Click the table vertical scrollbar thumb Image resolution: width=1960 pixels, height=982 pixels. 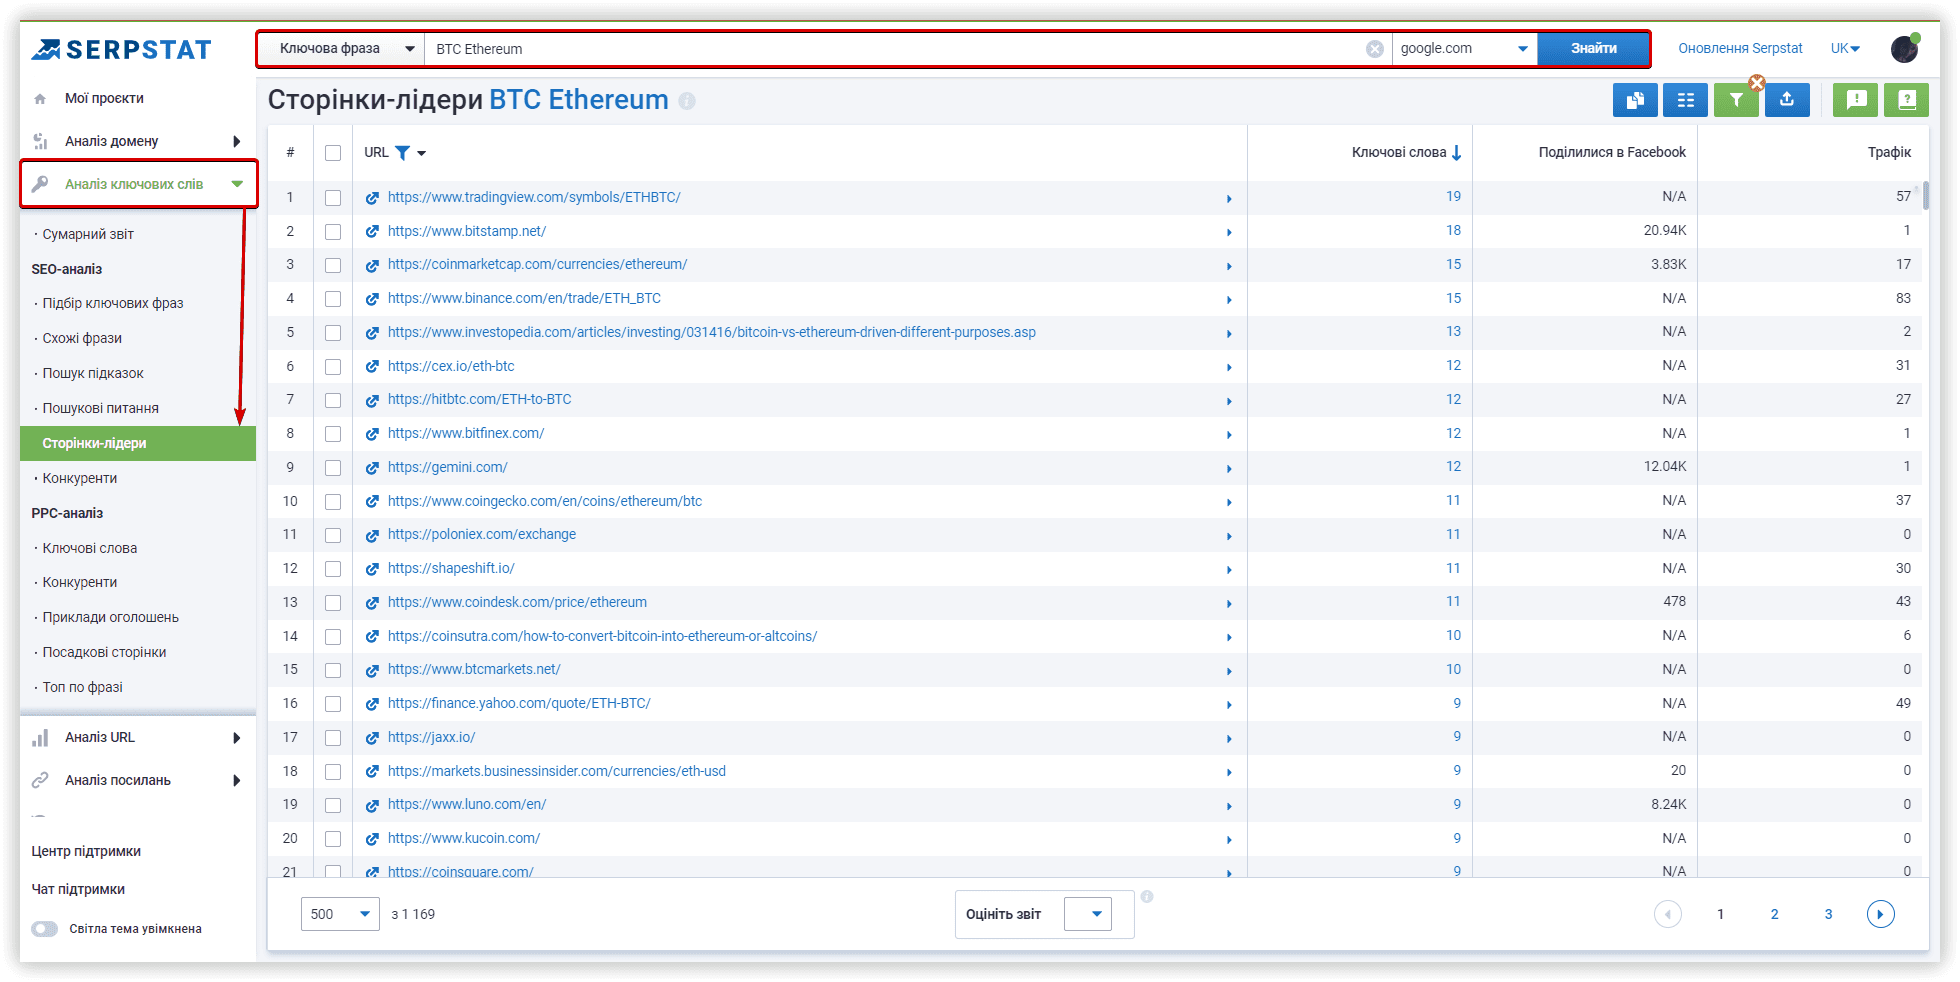tap(1925, 195)
